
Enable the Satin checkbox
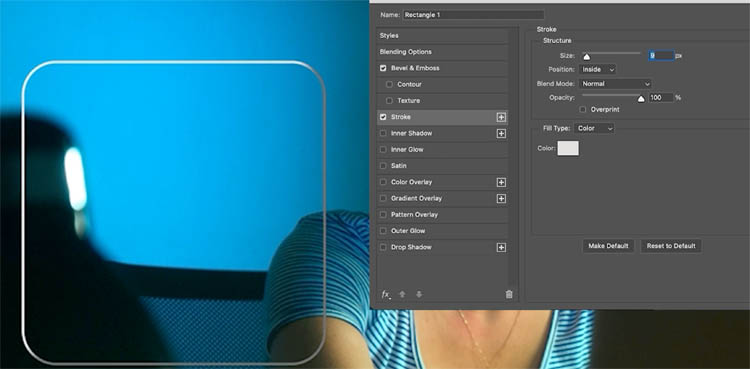pos(383,166)
